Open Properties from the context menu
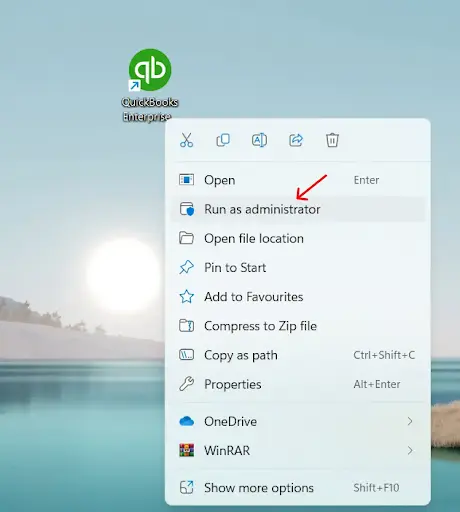This screenshot has width=460, height=512. click(298, 384)
